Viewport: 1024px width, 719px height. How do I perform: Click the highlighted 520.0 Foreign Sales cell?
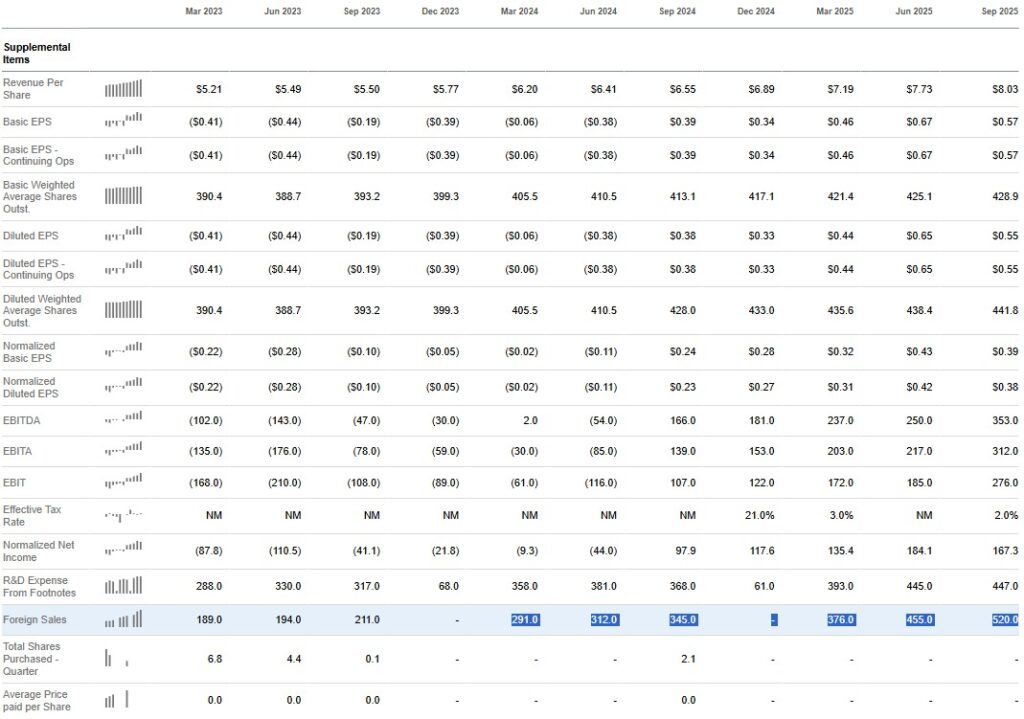[1002, 620]
